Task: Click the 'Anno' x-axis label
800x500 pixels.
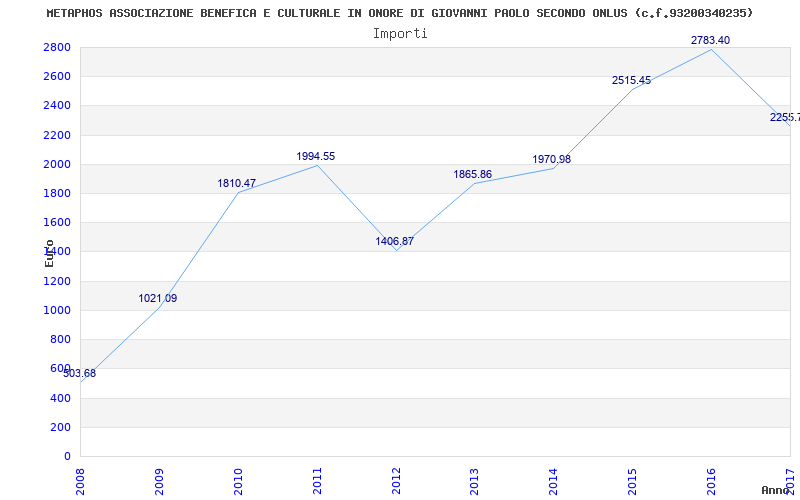Action: 775,490
